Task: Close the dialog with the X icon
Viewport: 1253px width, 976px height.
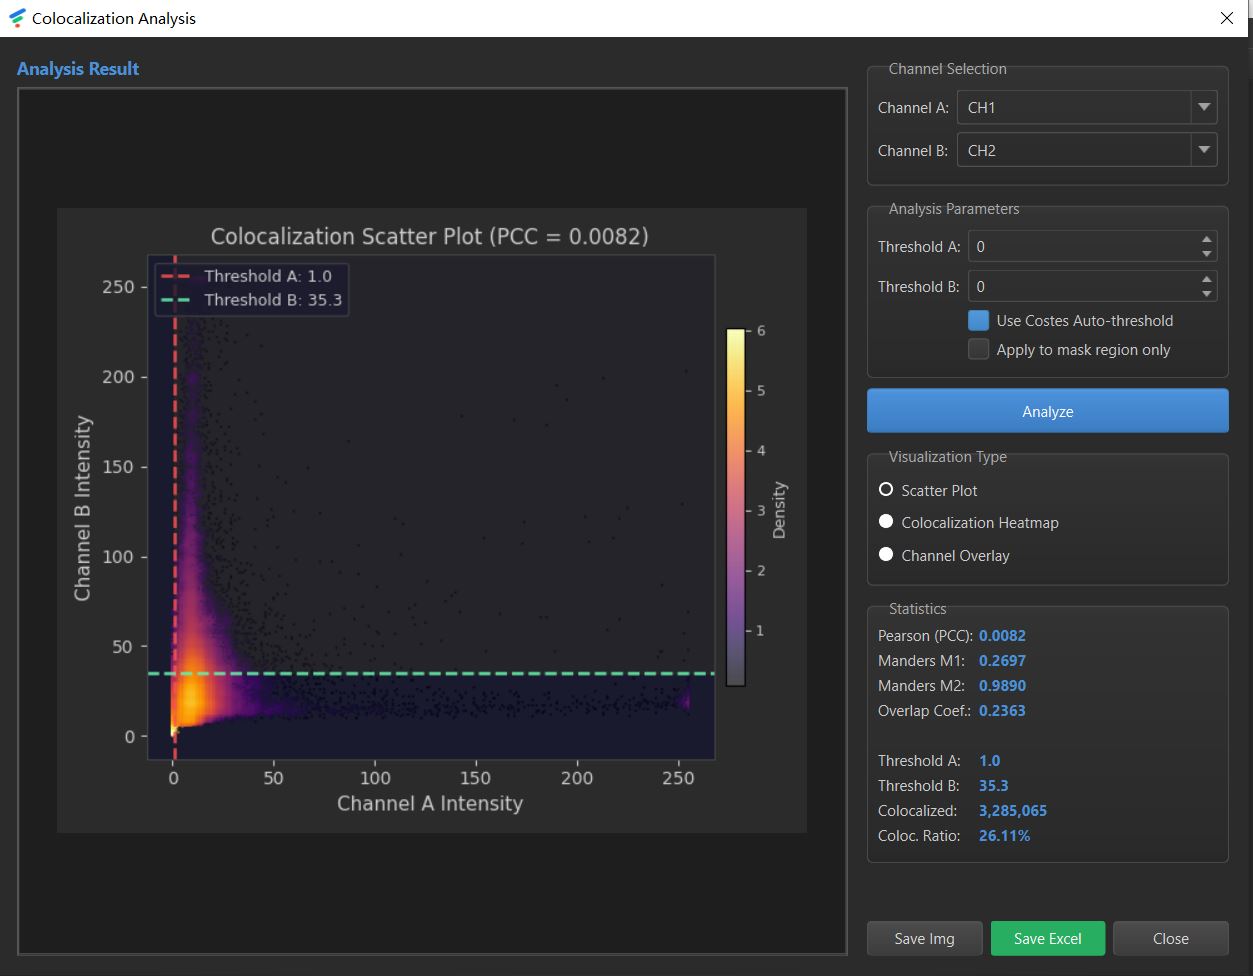Action: [x=1227, y=18]
